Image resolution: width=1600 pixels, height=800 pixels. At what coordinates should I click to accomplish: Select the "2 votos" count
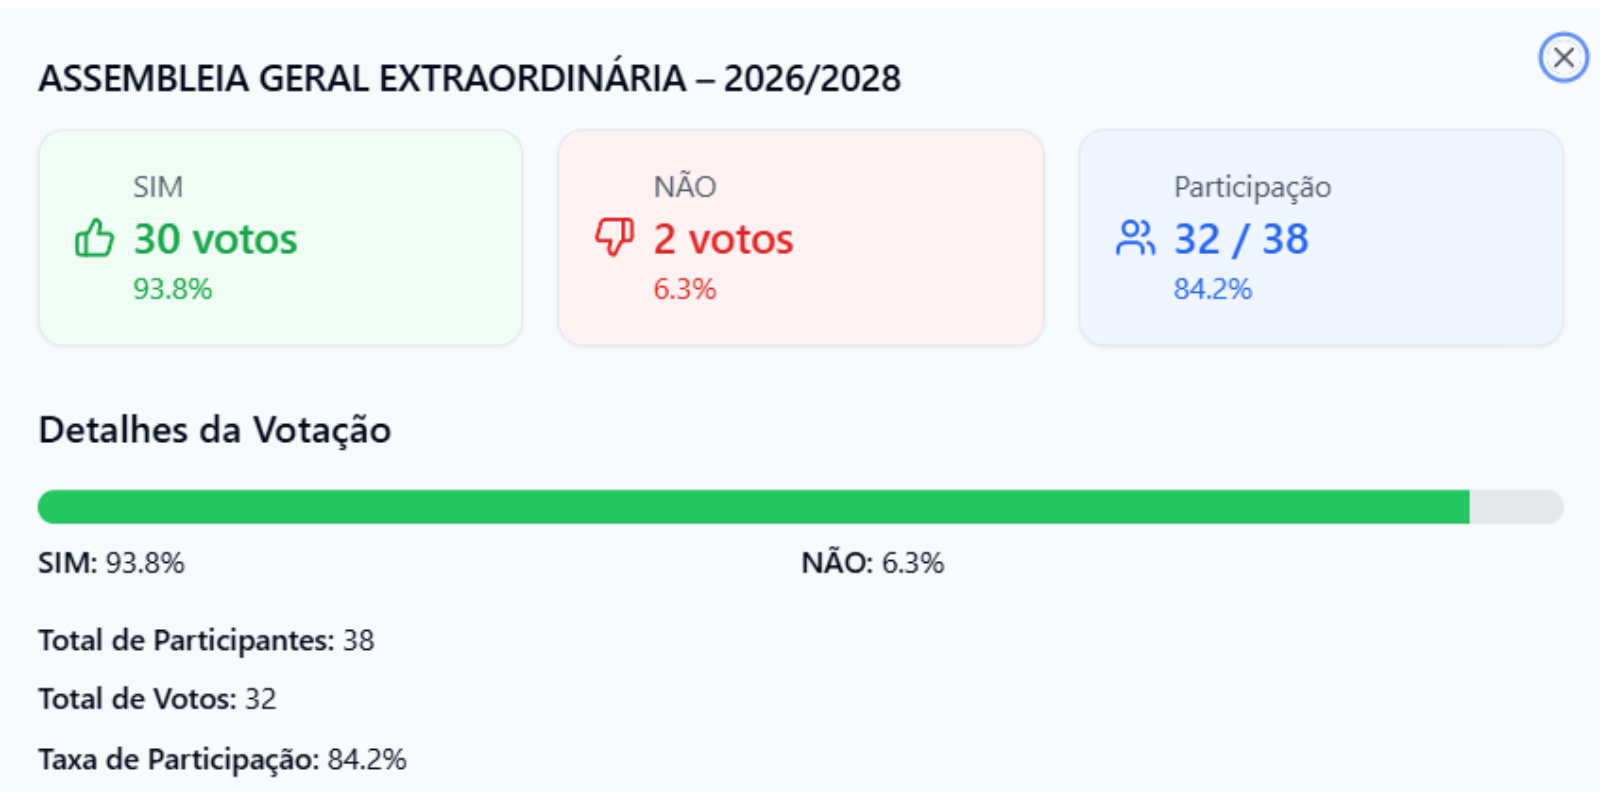click(x=723, y=239)
